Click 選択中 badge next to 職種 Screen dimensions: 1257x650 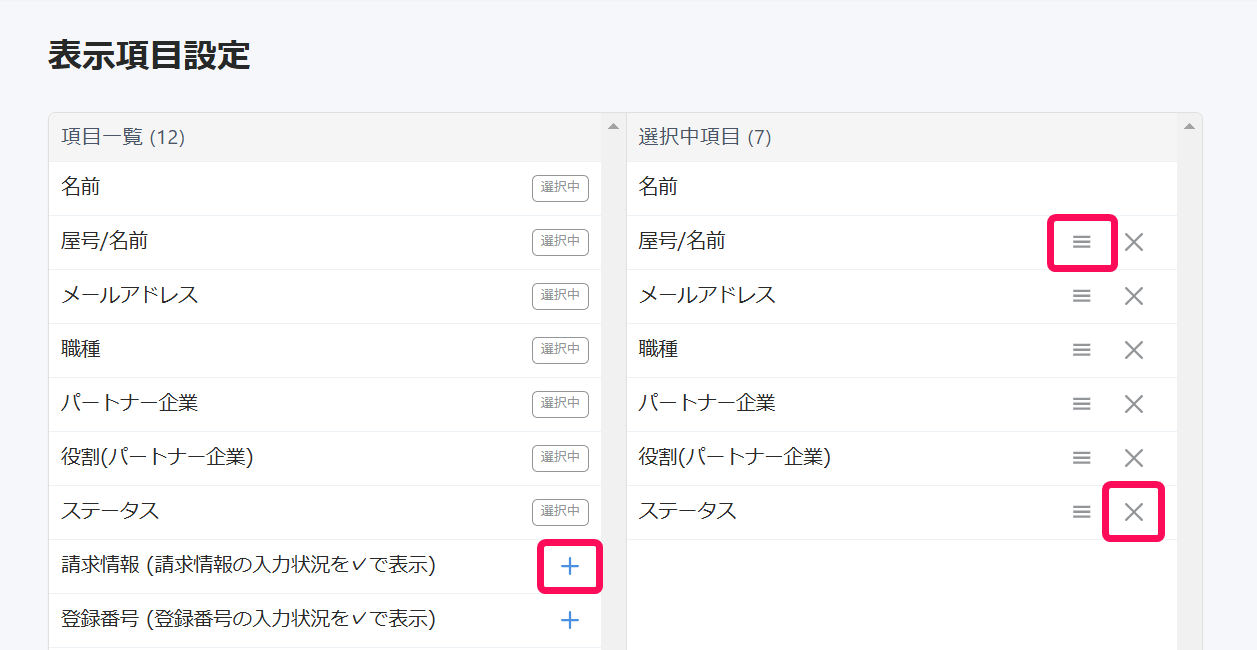pos(560,350)
